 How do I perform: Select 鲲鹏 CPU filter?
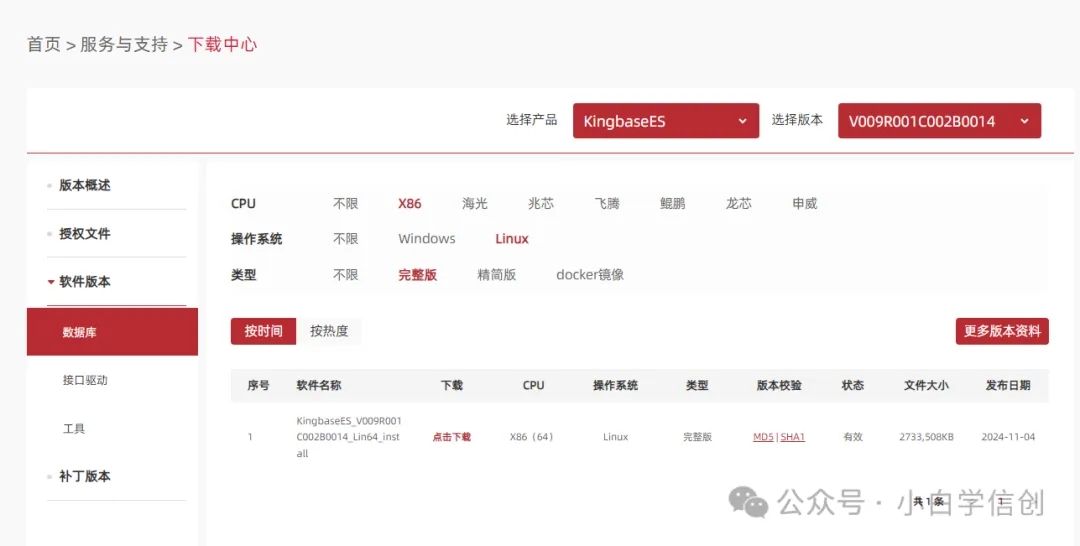(672, 204)
